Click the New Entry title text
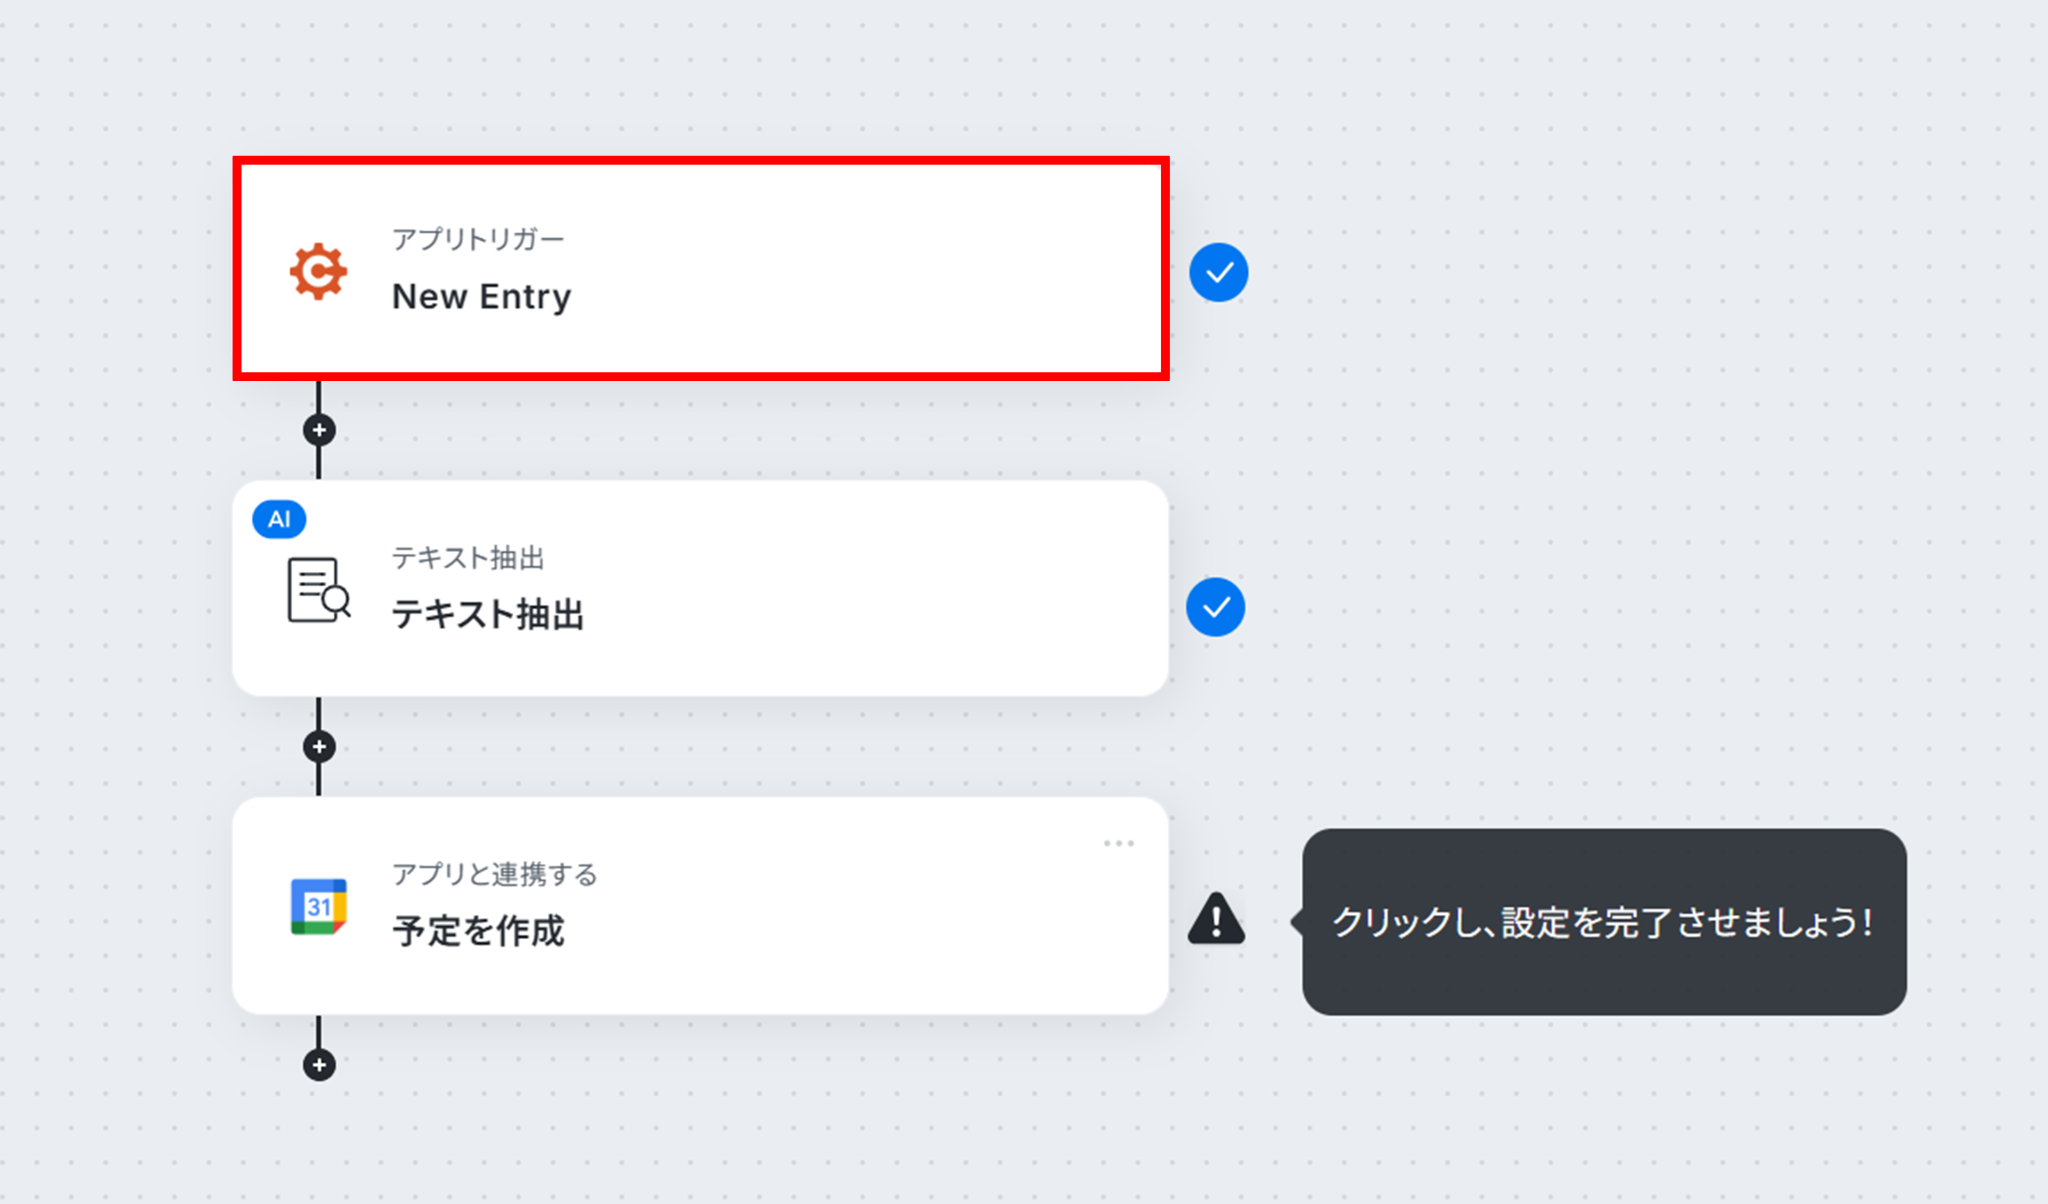This screenshot has height=1204, width=2048. [481, 297]
